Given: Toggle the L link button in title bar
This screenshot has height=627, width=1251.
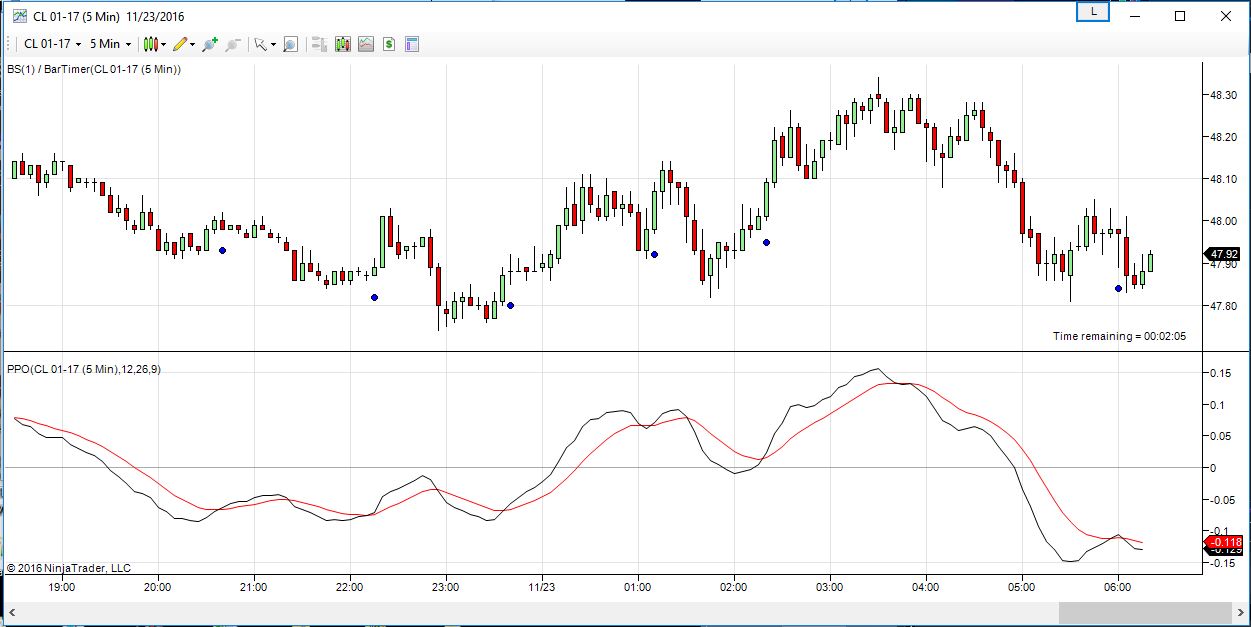Looking at the screenshot, I should 1094,13.
